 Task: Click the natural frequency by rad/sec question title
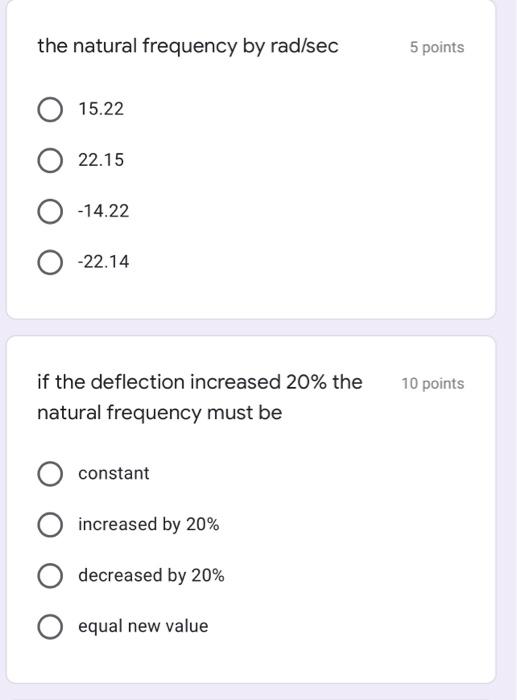point(188,46)
